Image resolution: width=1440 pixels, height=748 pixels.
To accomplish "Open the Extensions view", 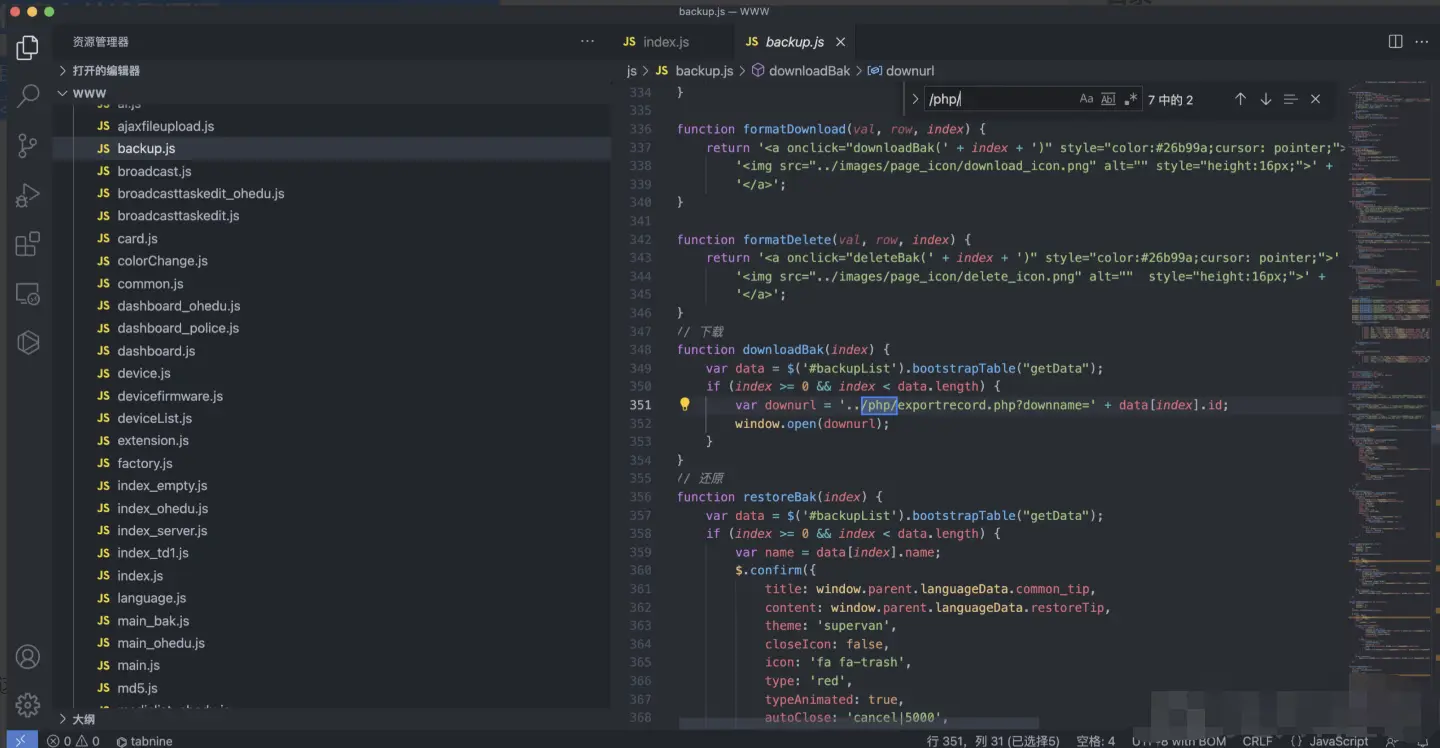I will tap(28, 244).
